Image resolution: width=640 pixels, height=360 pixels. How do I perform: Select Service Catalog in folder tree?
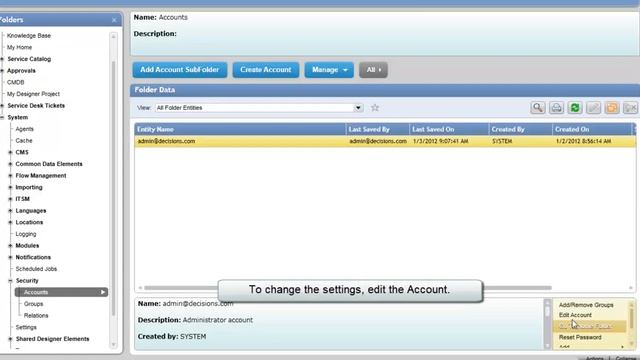(x=29, y=59)
